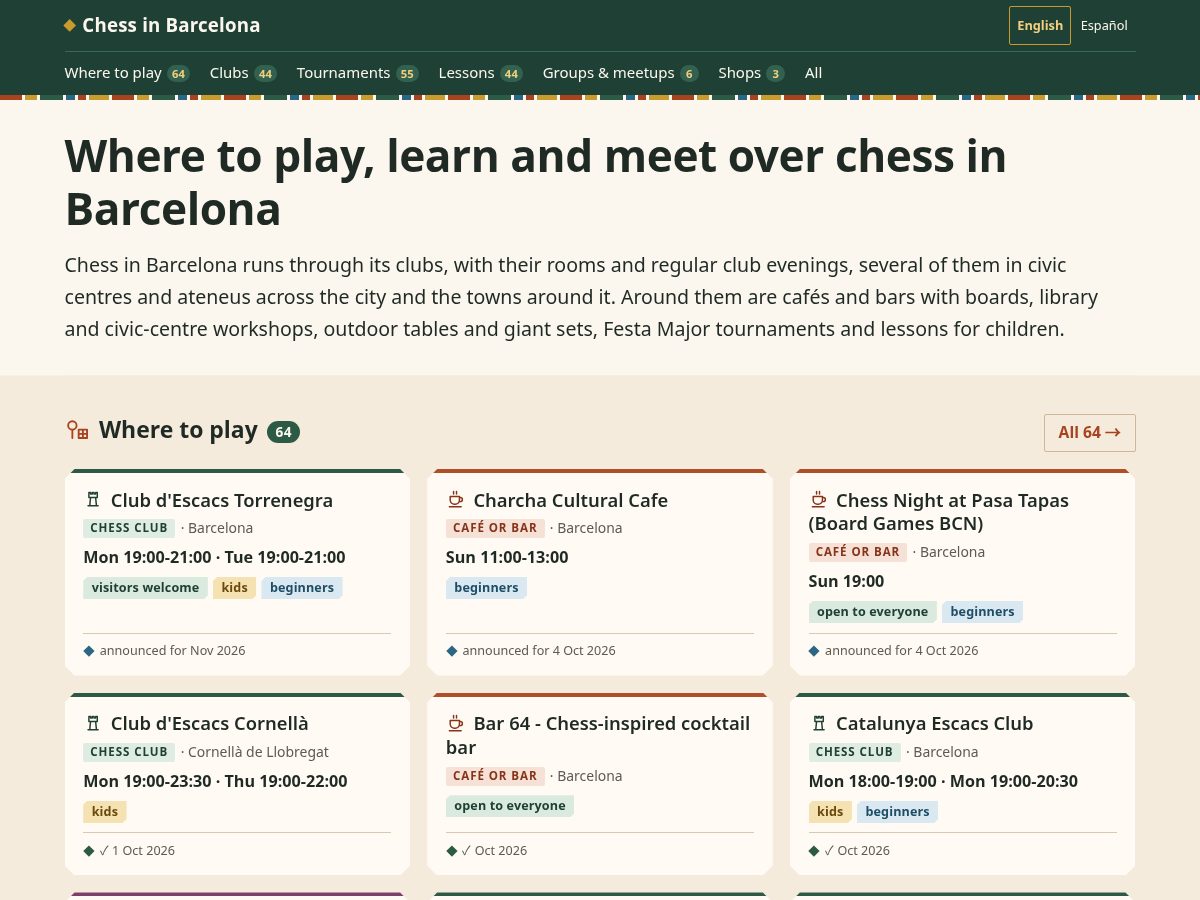Click the 'visitors welcome' tag
The height and width of the screenshot is (900, 1200).
pyautogui.click(x=146, y=588)
